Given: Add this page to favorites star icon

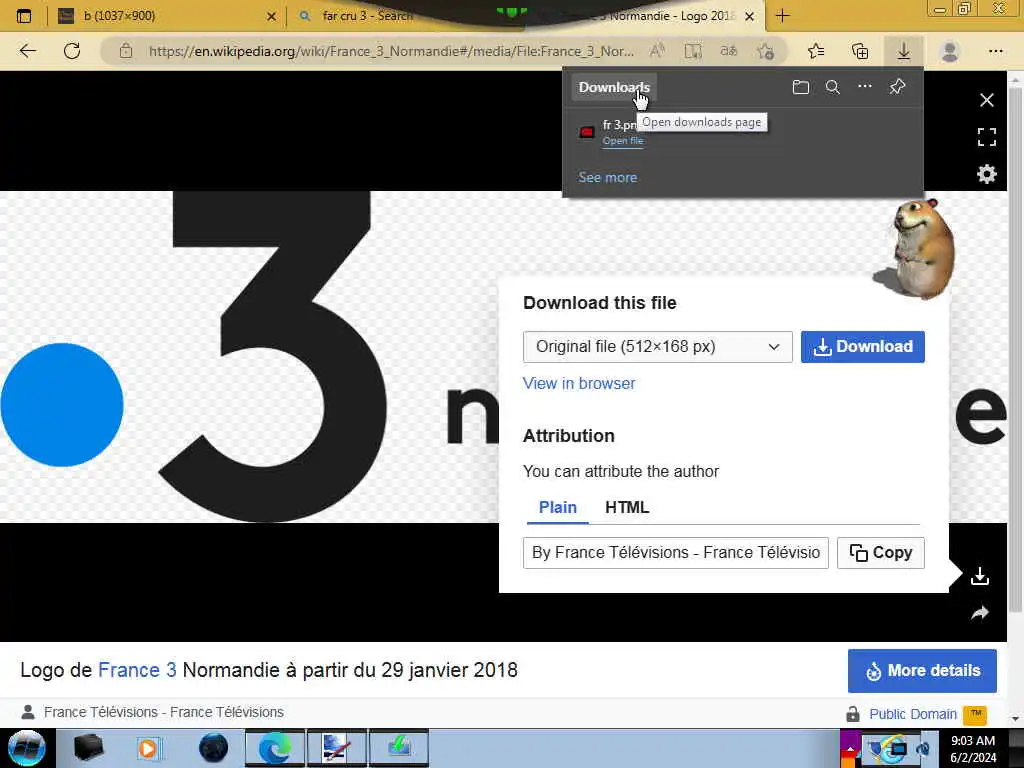Looking at the screenshot, I should [x=765, y=51].
